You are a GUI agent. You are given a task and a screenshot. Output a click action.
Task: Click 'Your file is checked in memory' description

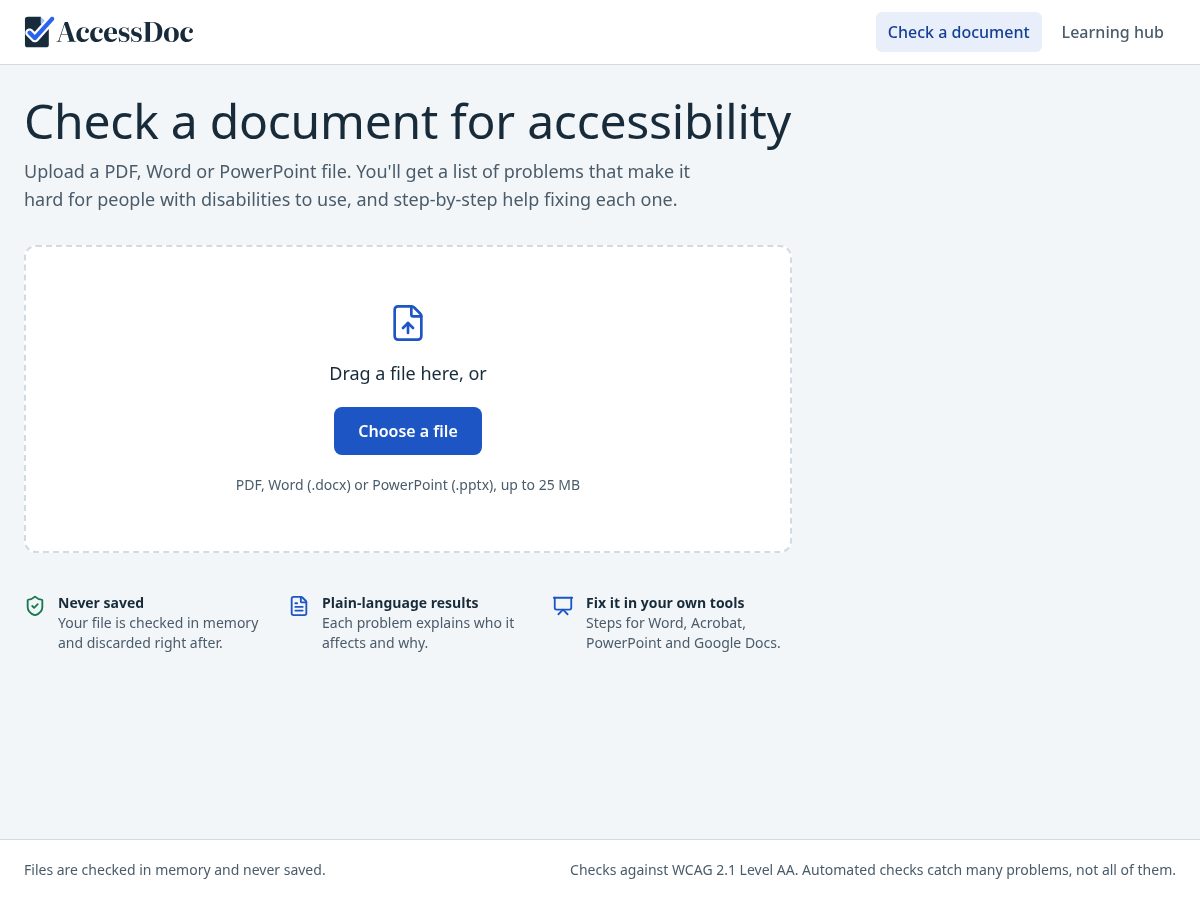pyautogui.click(x=158, y=633)
